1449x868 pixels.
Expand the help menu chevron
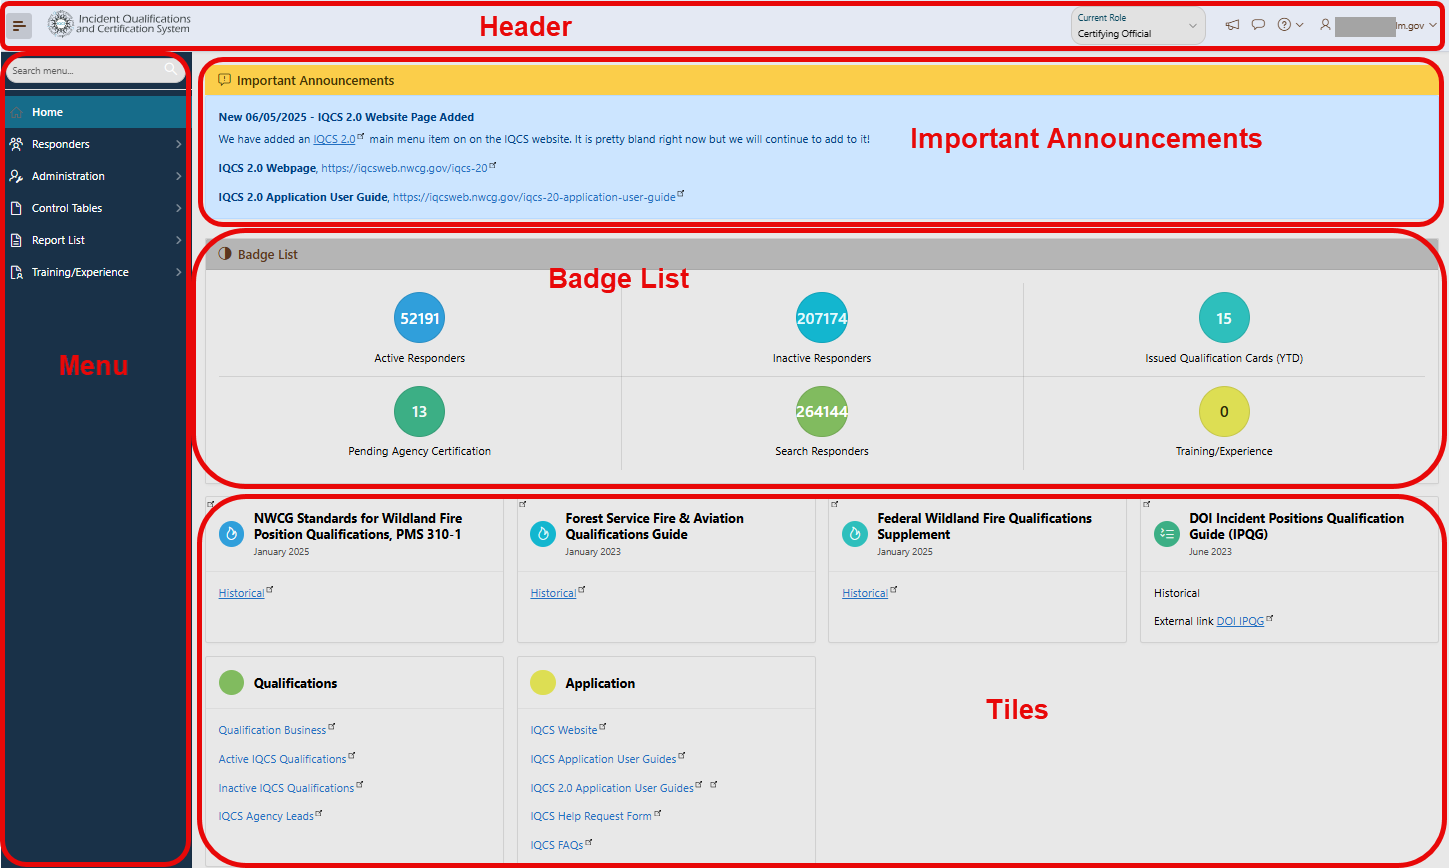[1300, 25]
